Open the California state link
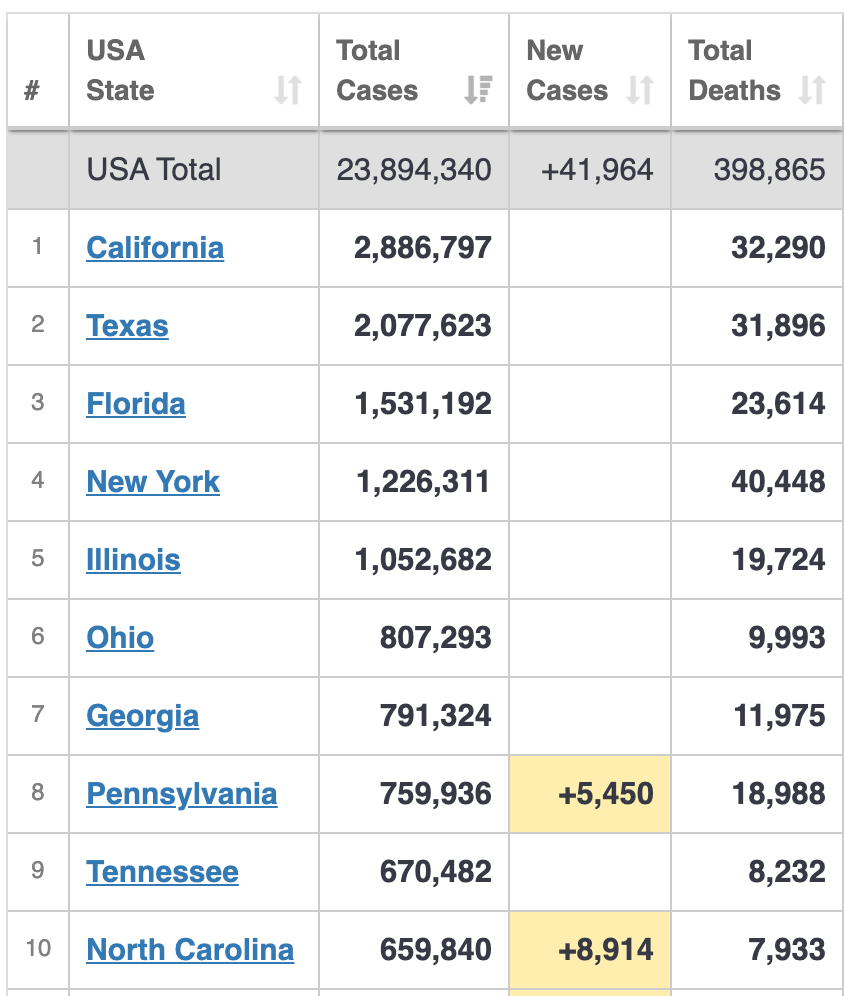Screen dimensions: 844x996 [x=155, y=248]
